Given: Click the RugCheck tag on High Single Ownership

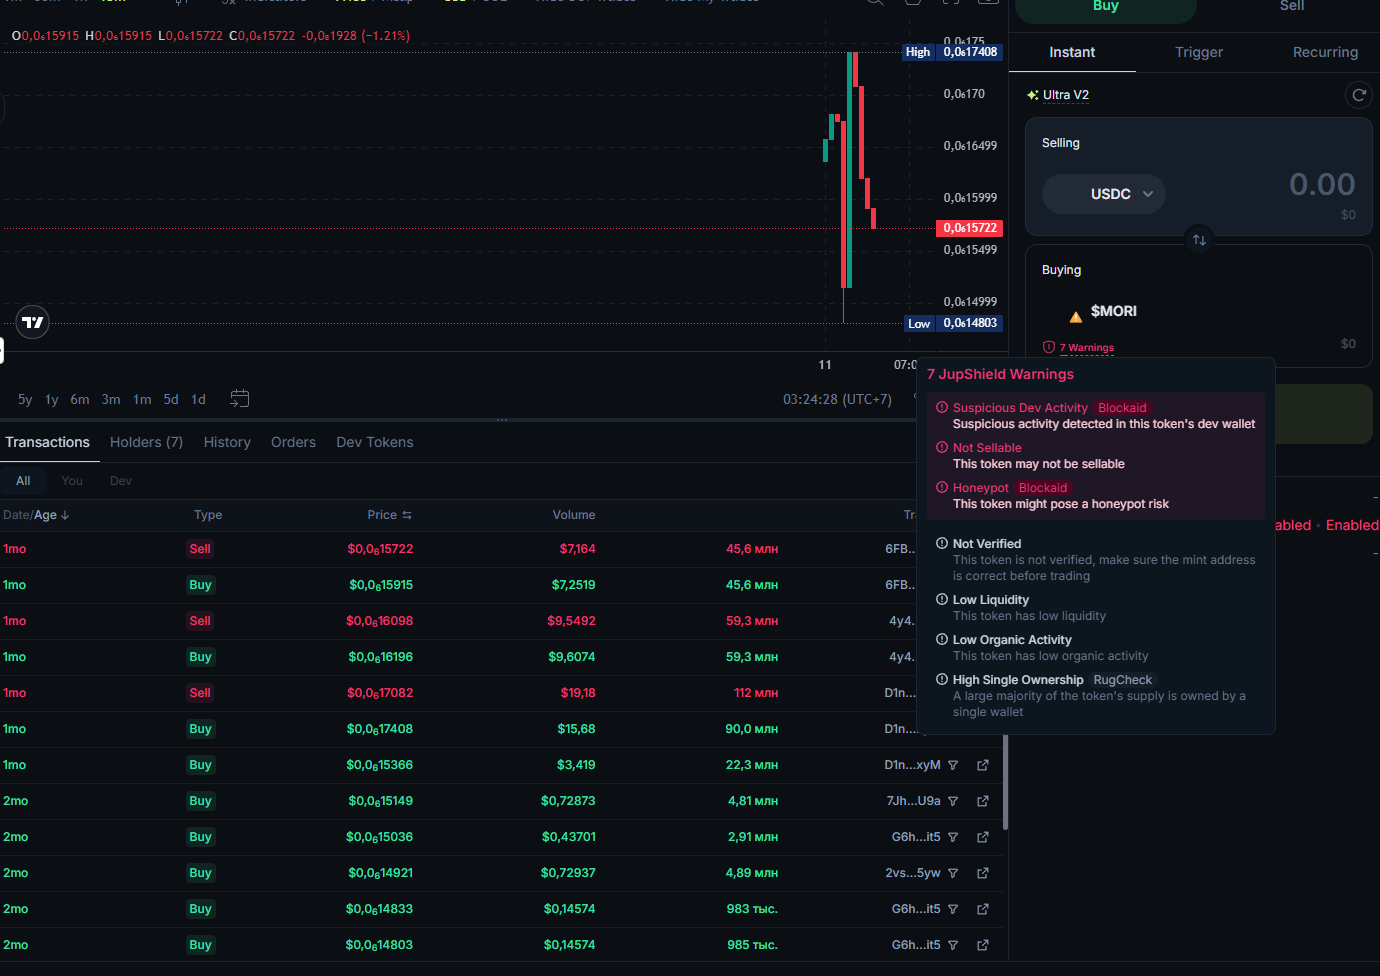Looking at the screenshot, I should pos(1122,680).
